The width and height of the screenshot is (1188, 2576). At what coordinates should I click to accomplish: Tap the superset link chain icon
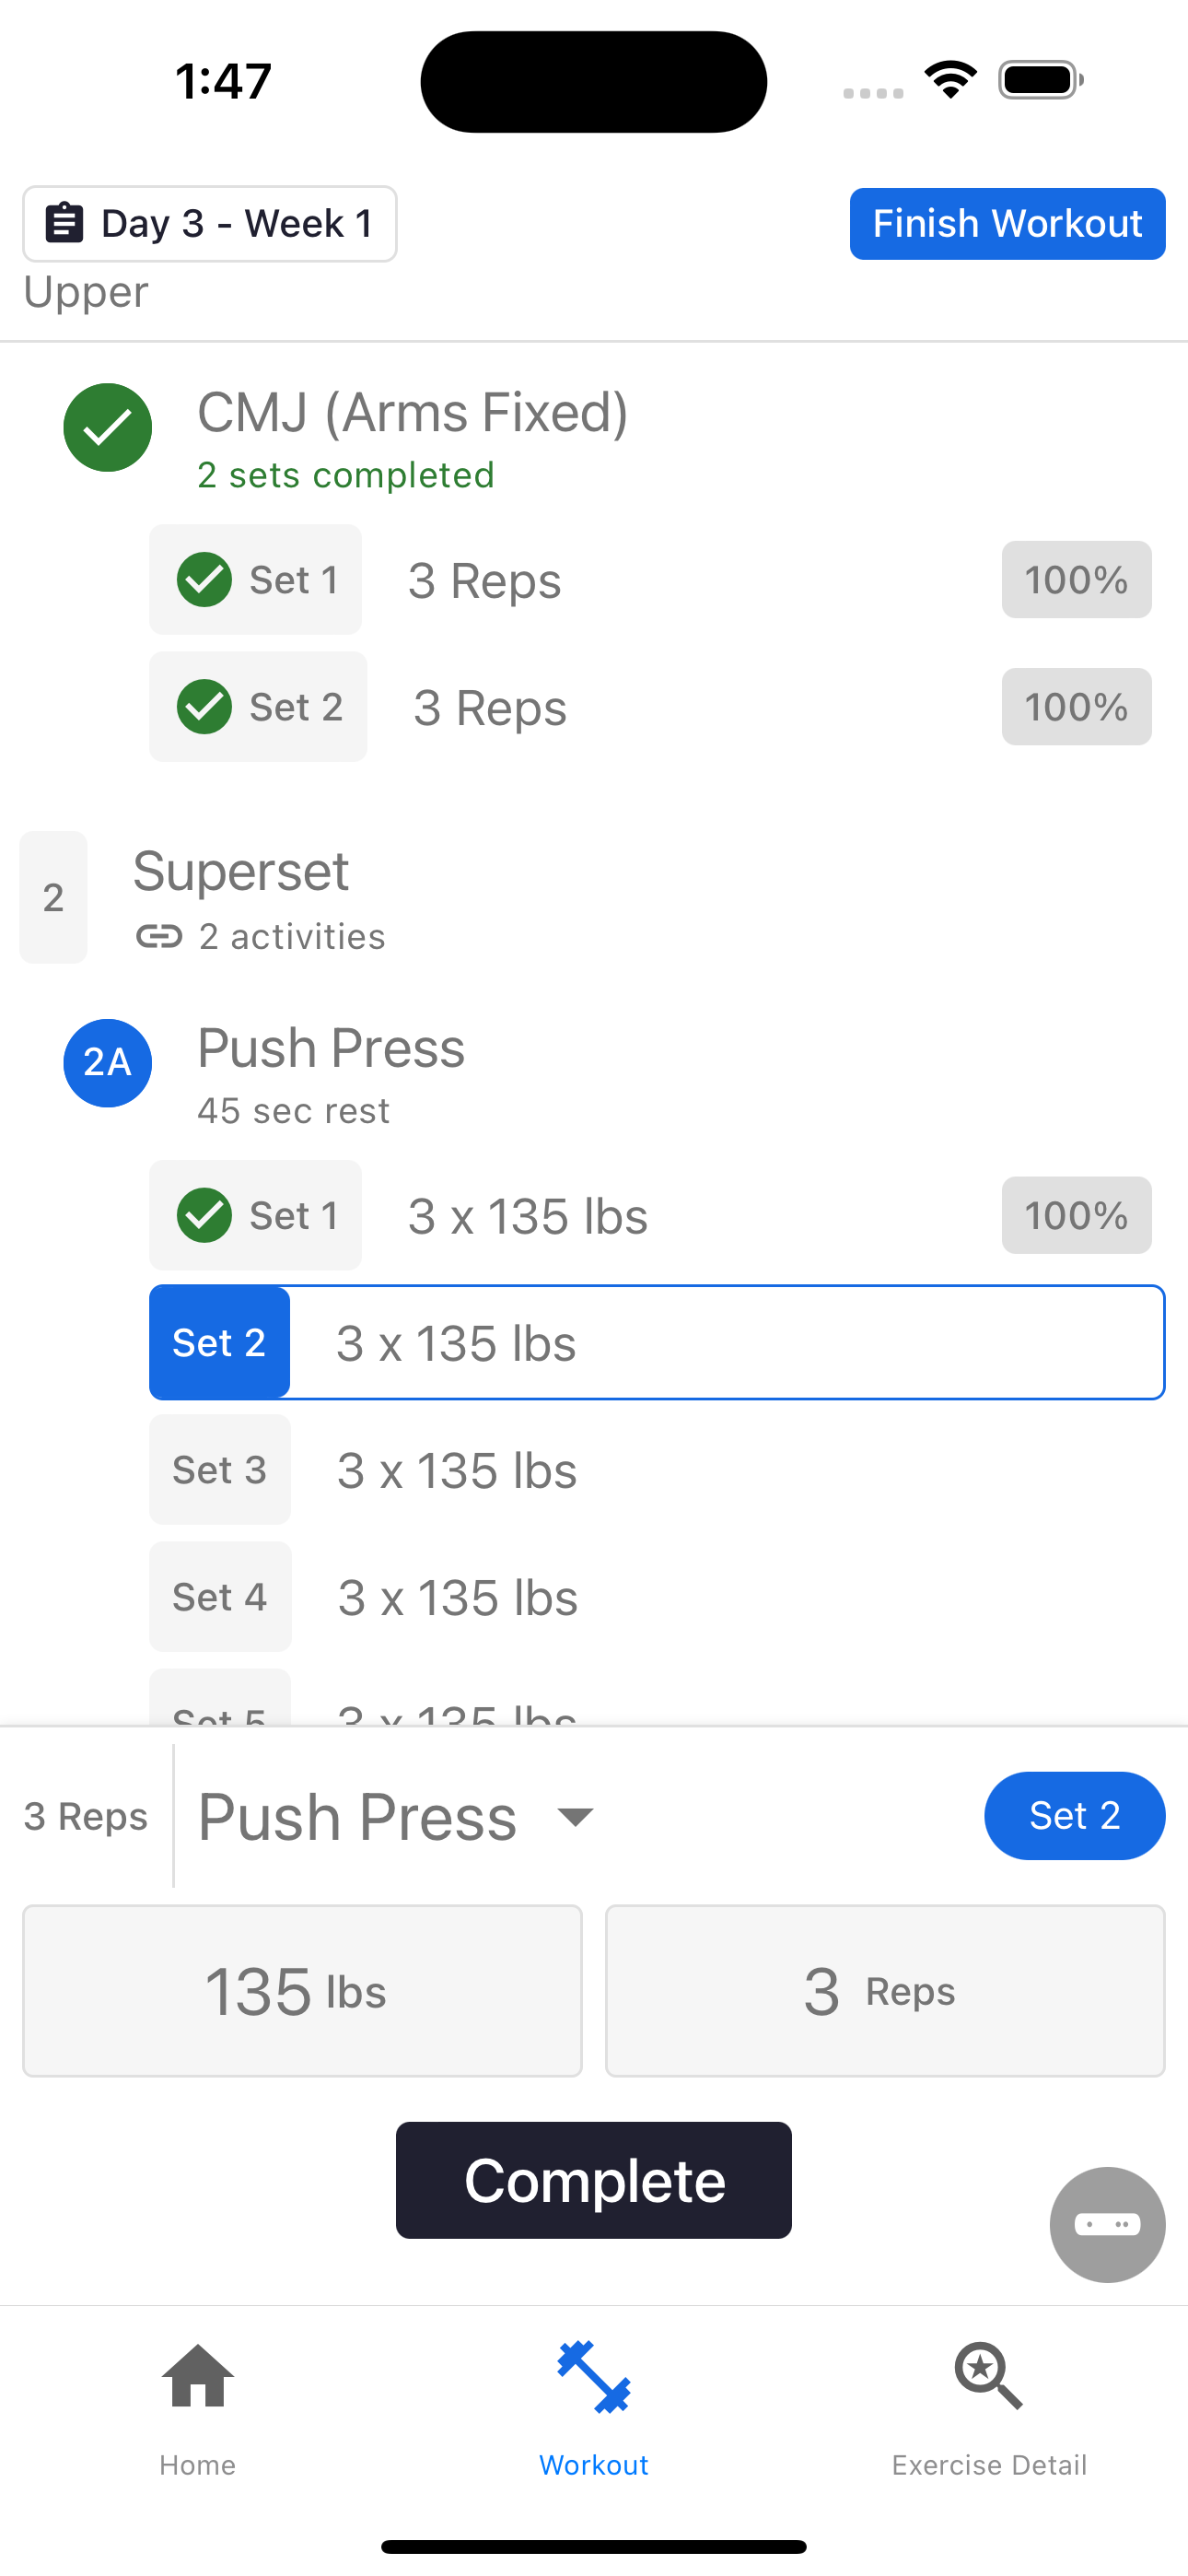tap(160, 937)
